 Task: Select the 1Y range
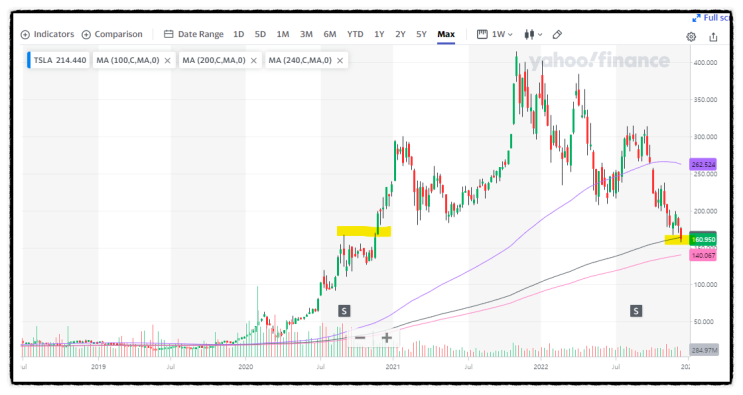379,34
